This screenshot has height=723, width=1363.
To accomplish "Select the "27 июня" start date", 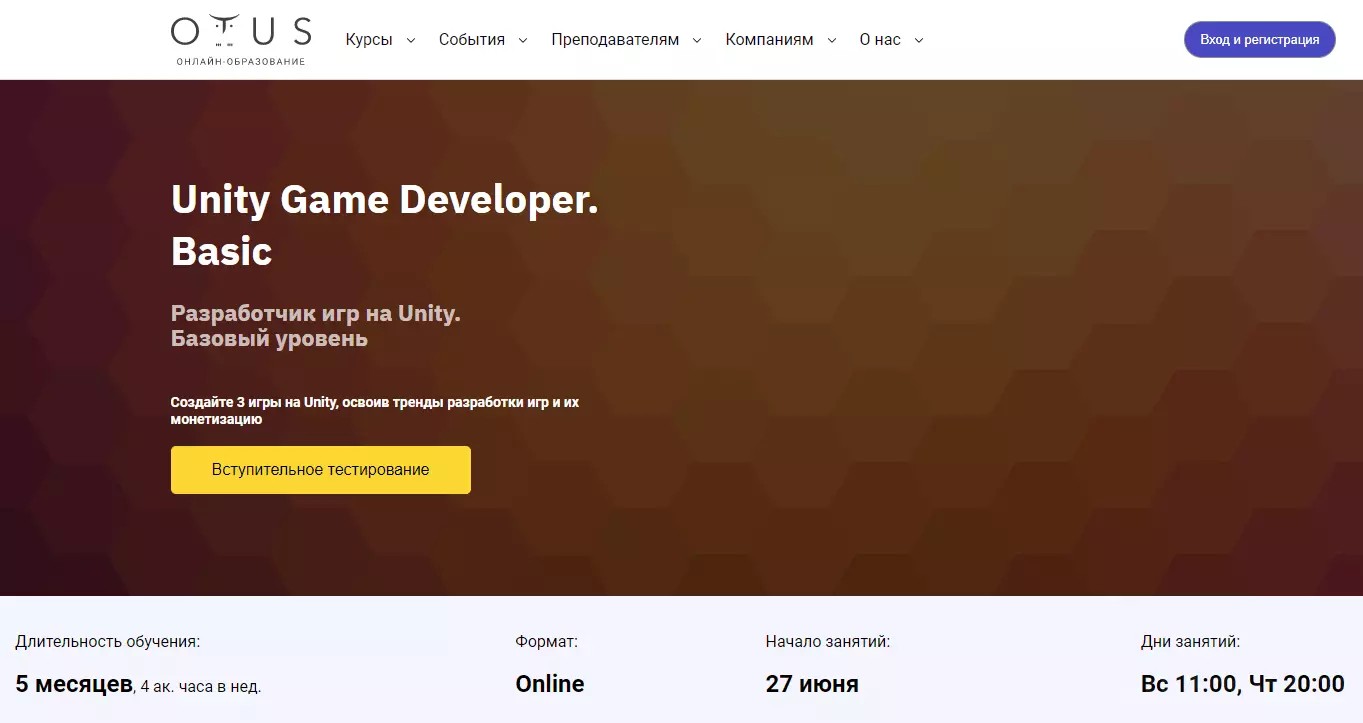I will click(x=812, y=684).
